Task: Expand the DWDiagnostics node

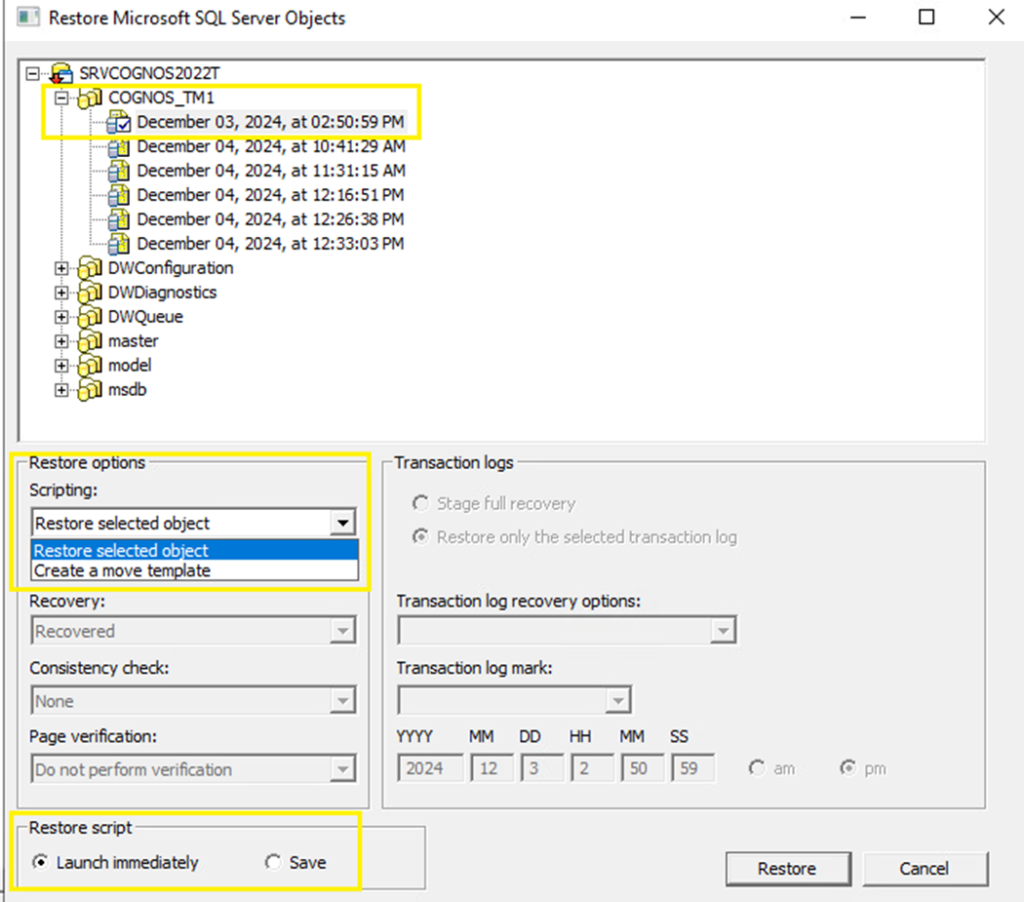Action: tap(61, 293)
